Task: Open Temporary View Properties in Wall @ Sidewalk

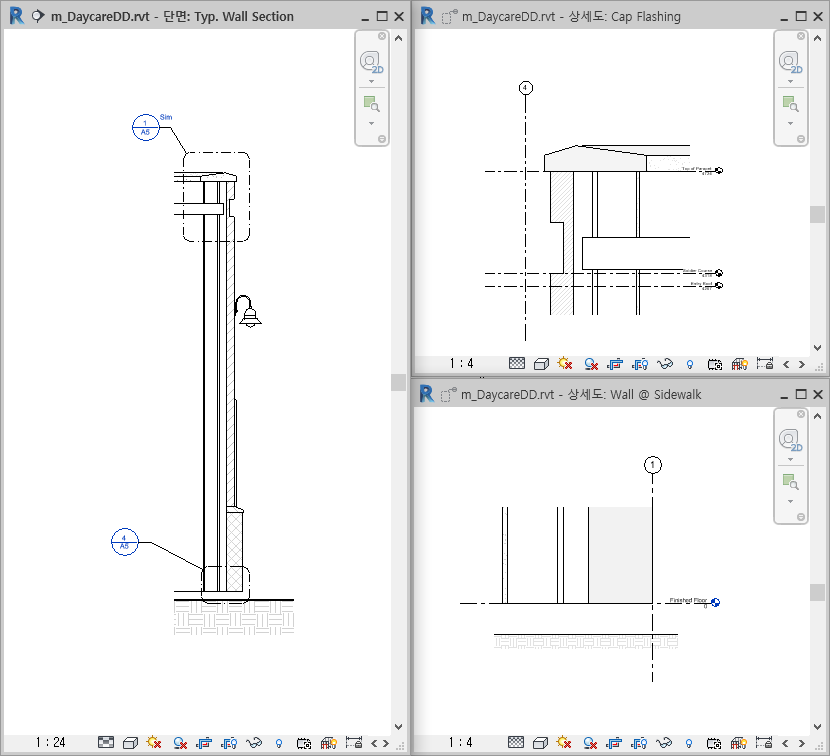Action: (714, 743)
